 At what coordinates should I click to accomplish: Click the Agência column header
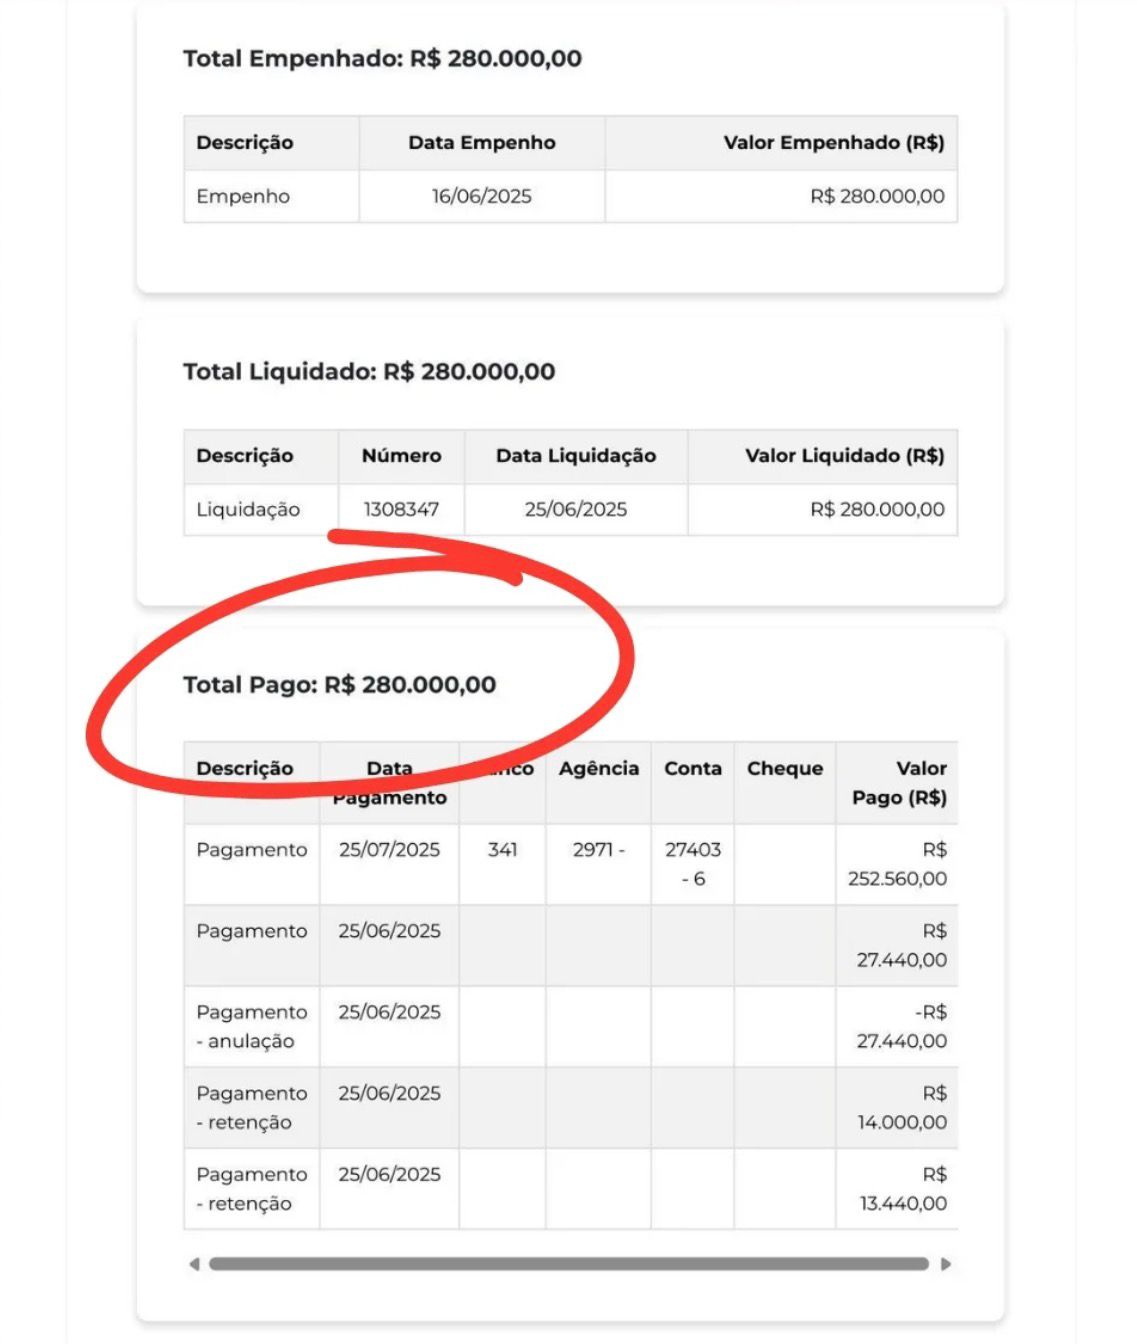tap(598, 769)
